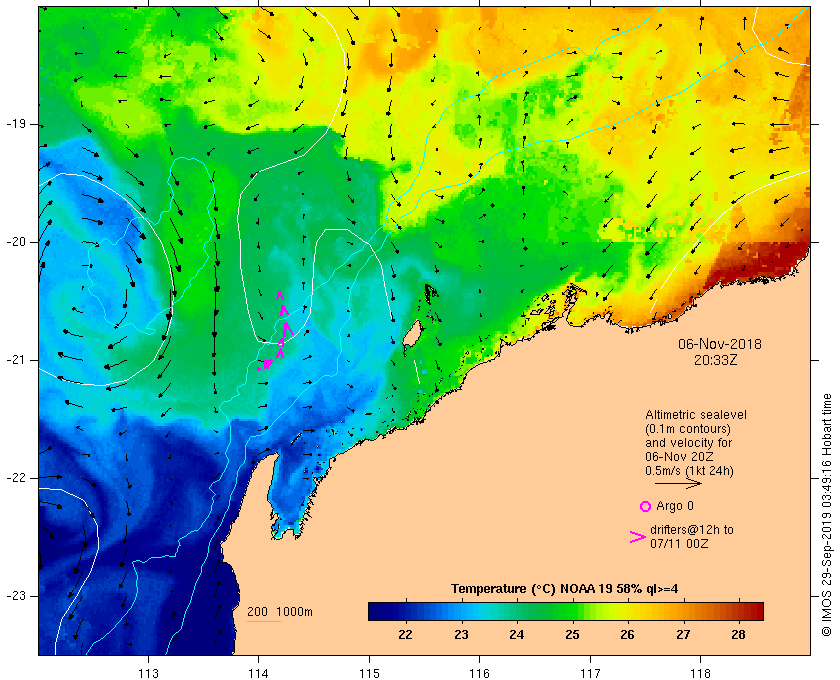The image size is (840, 680).
Task: Click the '0.5m/s (1kt 24h)' label
Action: point(689,471)
